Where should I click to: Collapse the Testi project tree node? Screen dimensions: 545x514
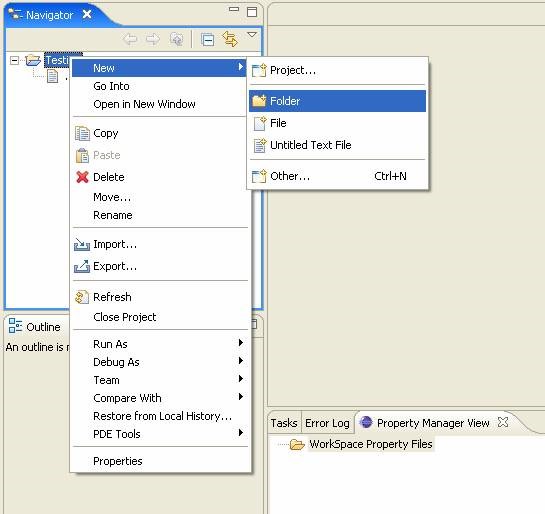coord(14,60)
